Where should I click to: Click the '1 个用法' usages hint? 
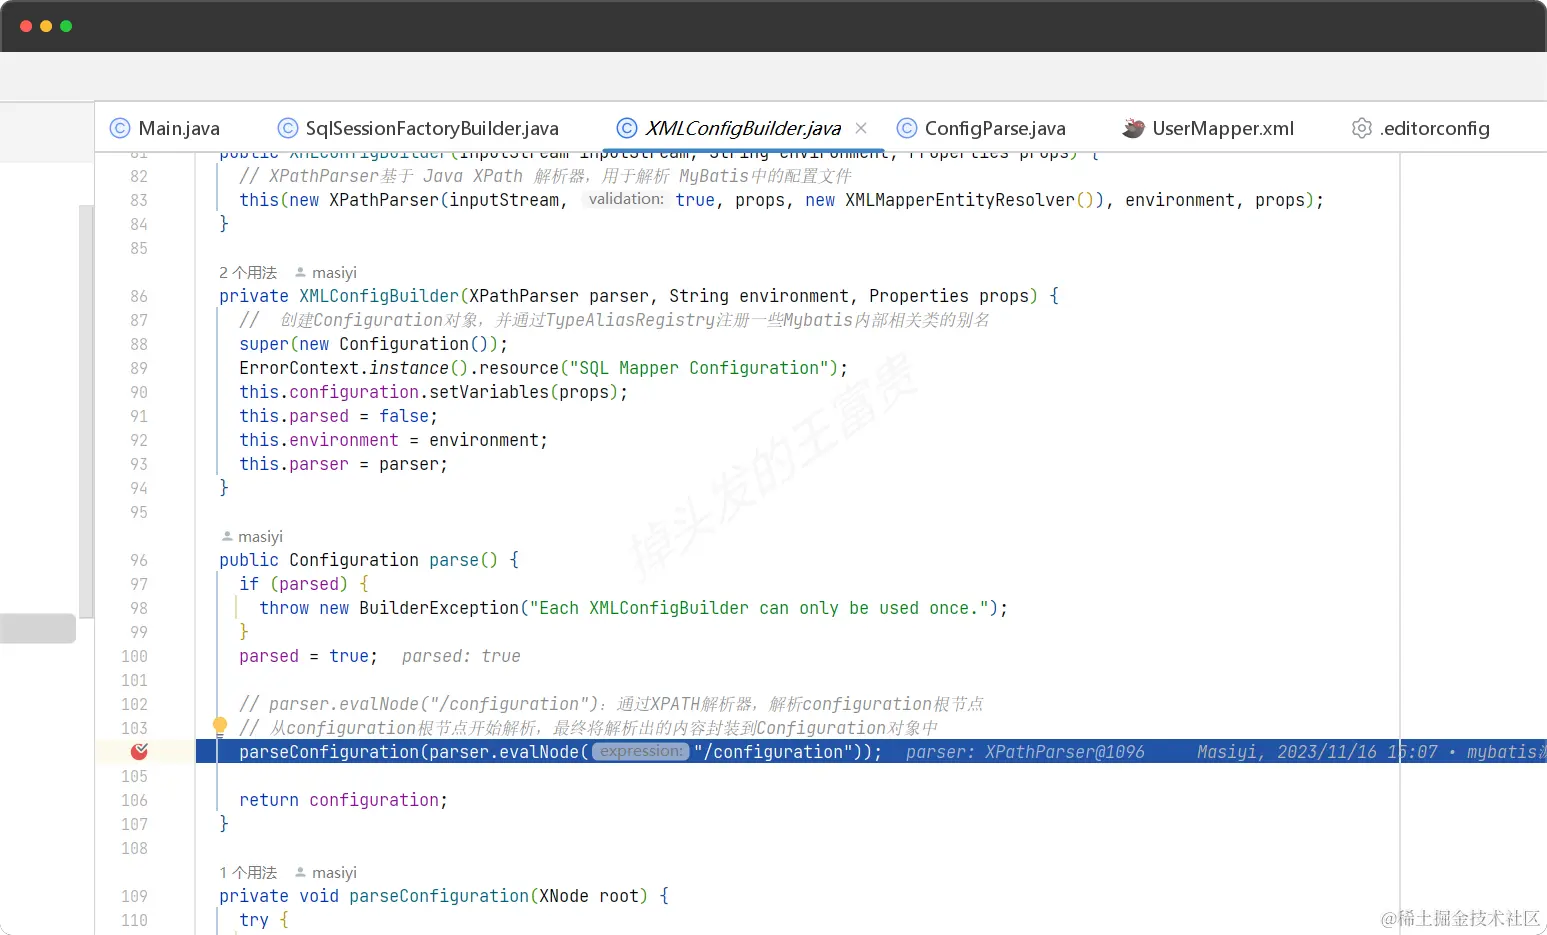pos(248,873)
